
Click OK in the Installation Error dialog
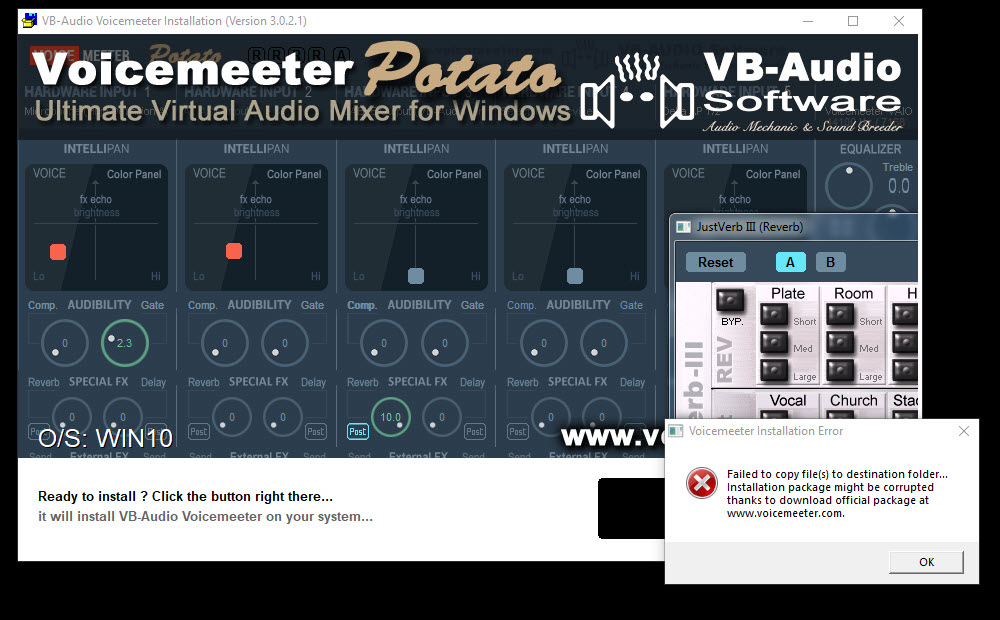[x=926, y=562]
